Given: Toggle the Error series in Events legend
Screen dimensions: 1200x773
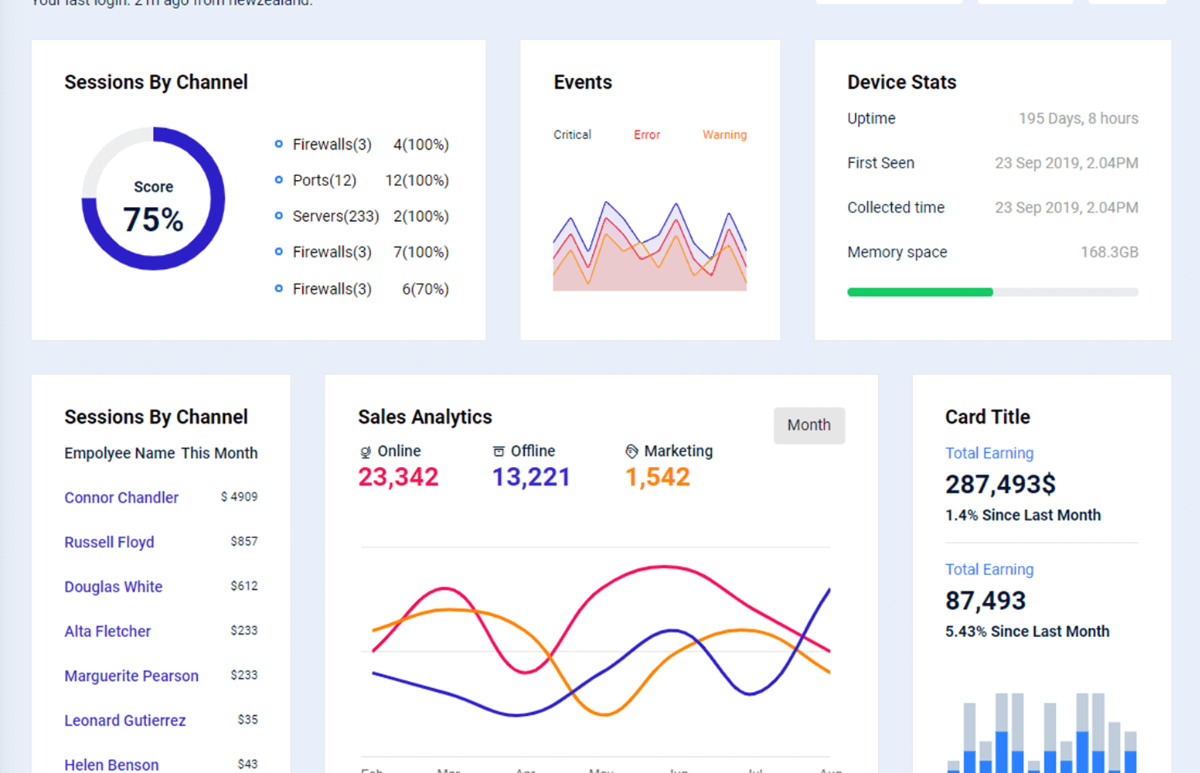Looking at the screenshot, I should pos(647,135).
